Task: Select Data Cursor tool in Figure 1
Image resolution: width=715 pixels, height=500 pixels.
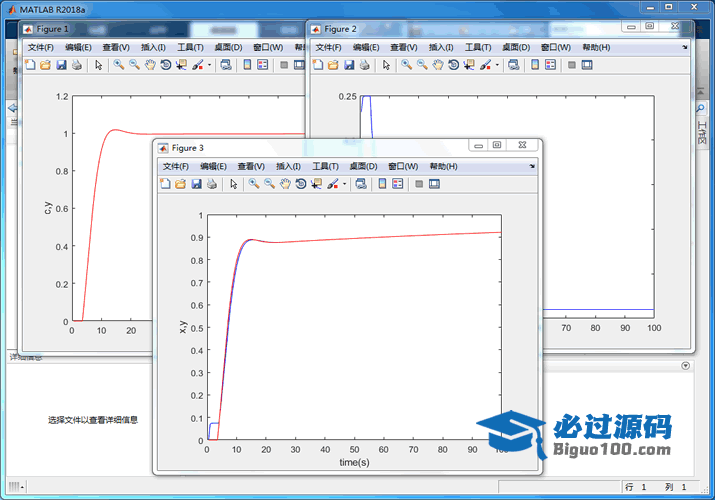Action: (x=181, y=65)
